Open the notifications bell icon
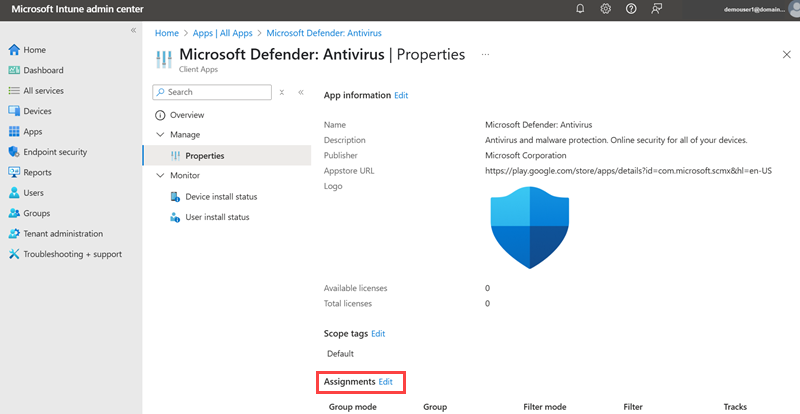 click(x=580, y=9)
